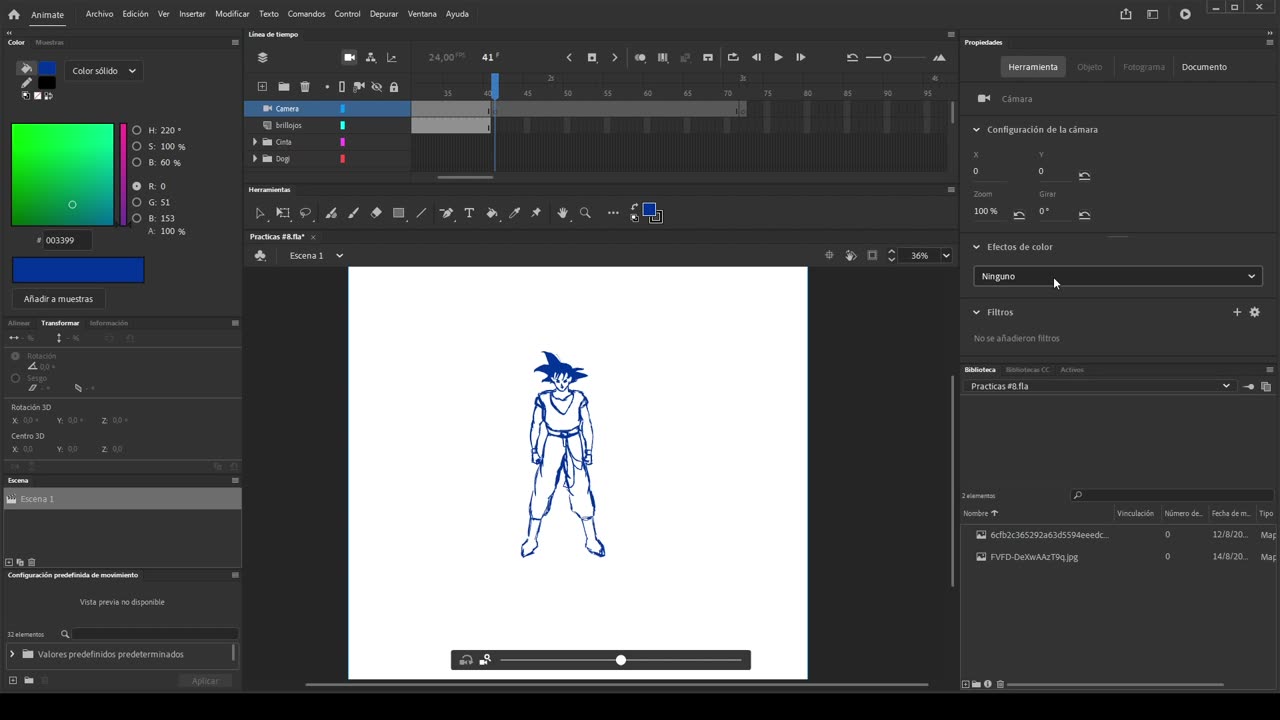
Task: Open the edit toolbar three-dots menu
Action: click(613, 213)
